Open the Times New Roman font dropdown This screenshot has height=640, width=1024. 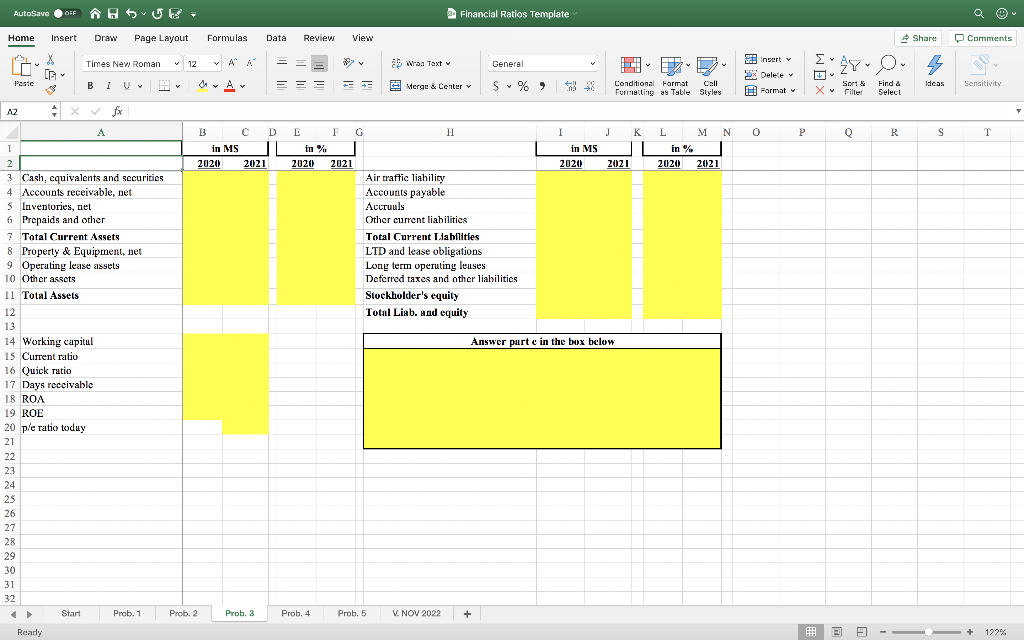[x=130, y=62]
